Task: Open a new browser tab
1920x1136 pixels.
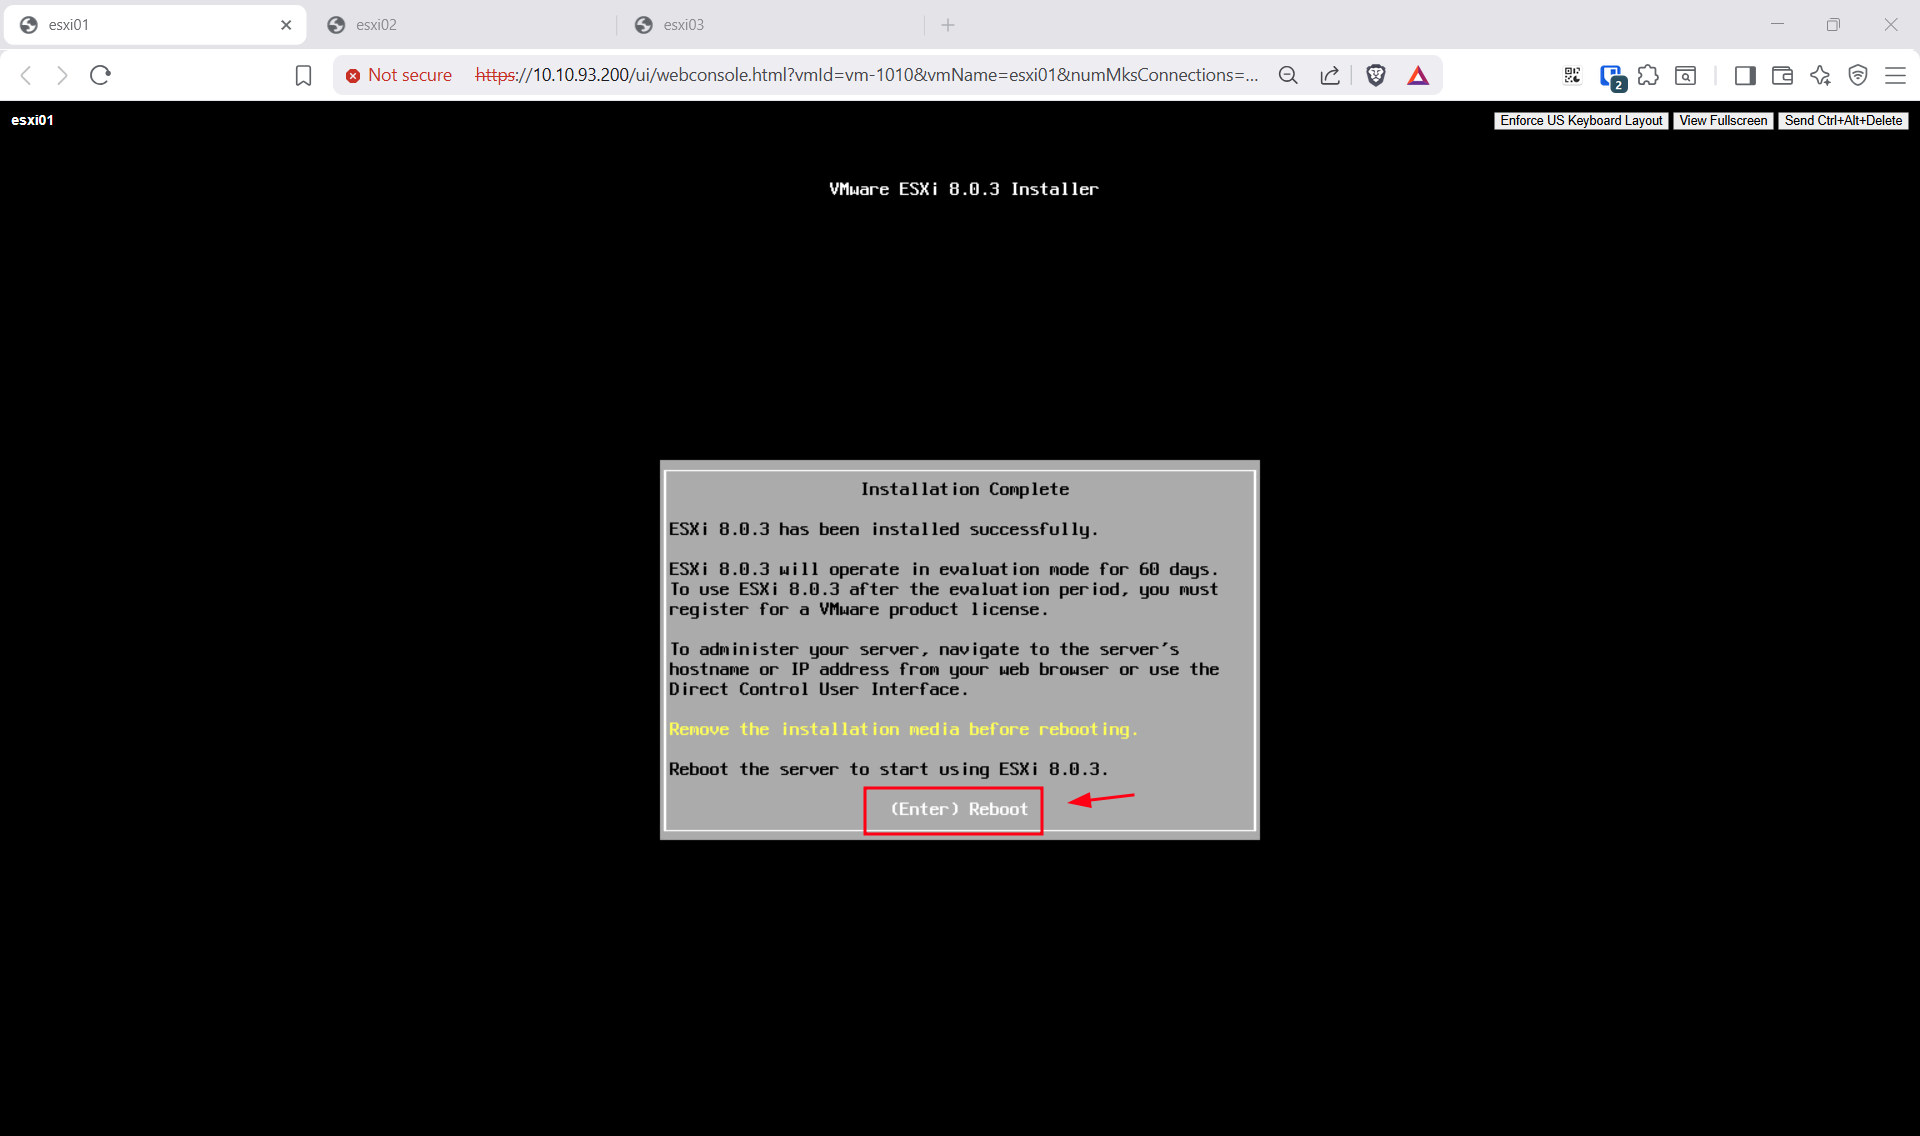Action: 948,25
